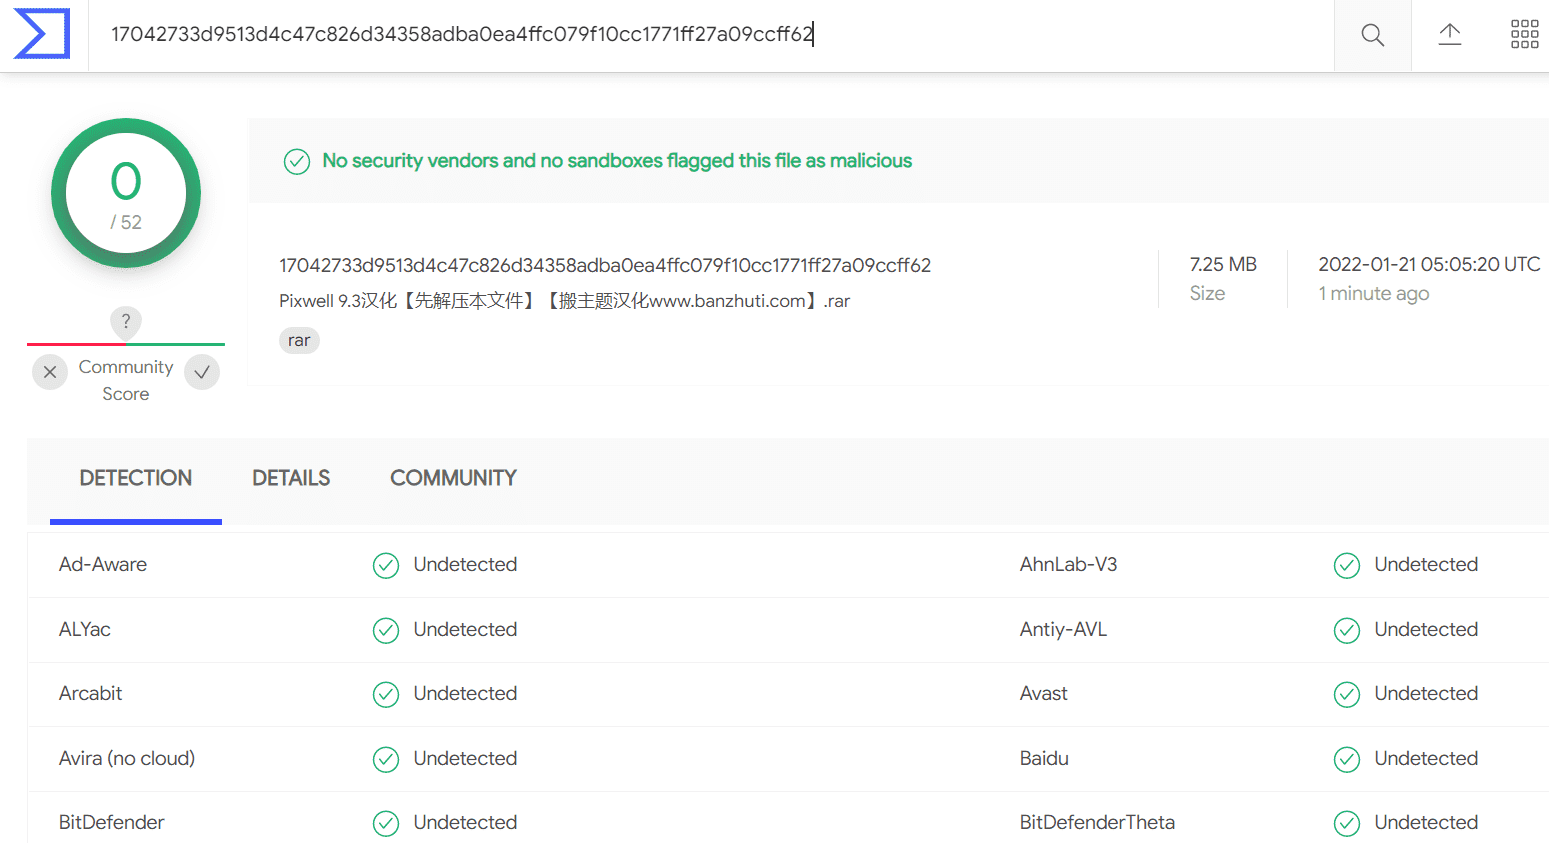This screenshot has width=1549, height=843.
Task: Open the upload file icon
Action: (1450, 35)
